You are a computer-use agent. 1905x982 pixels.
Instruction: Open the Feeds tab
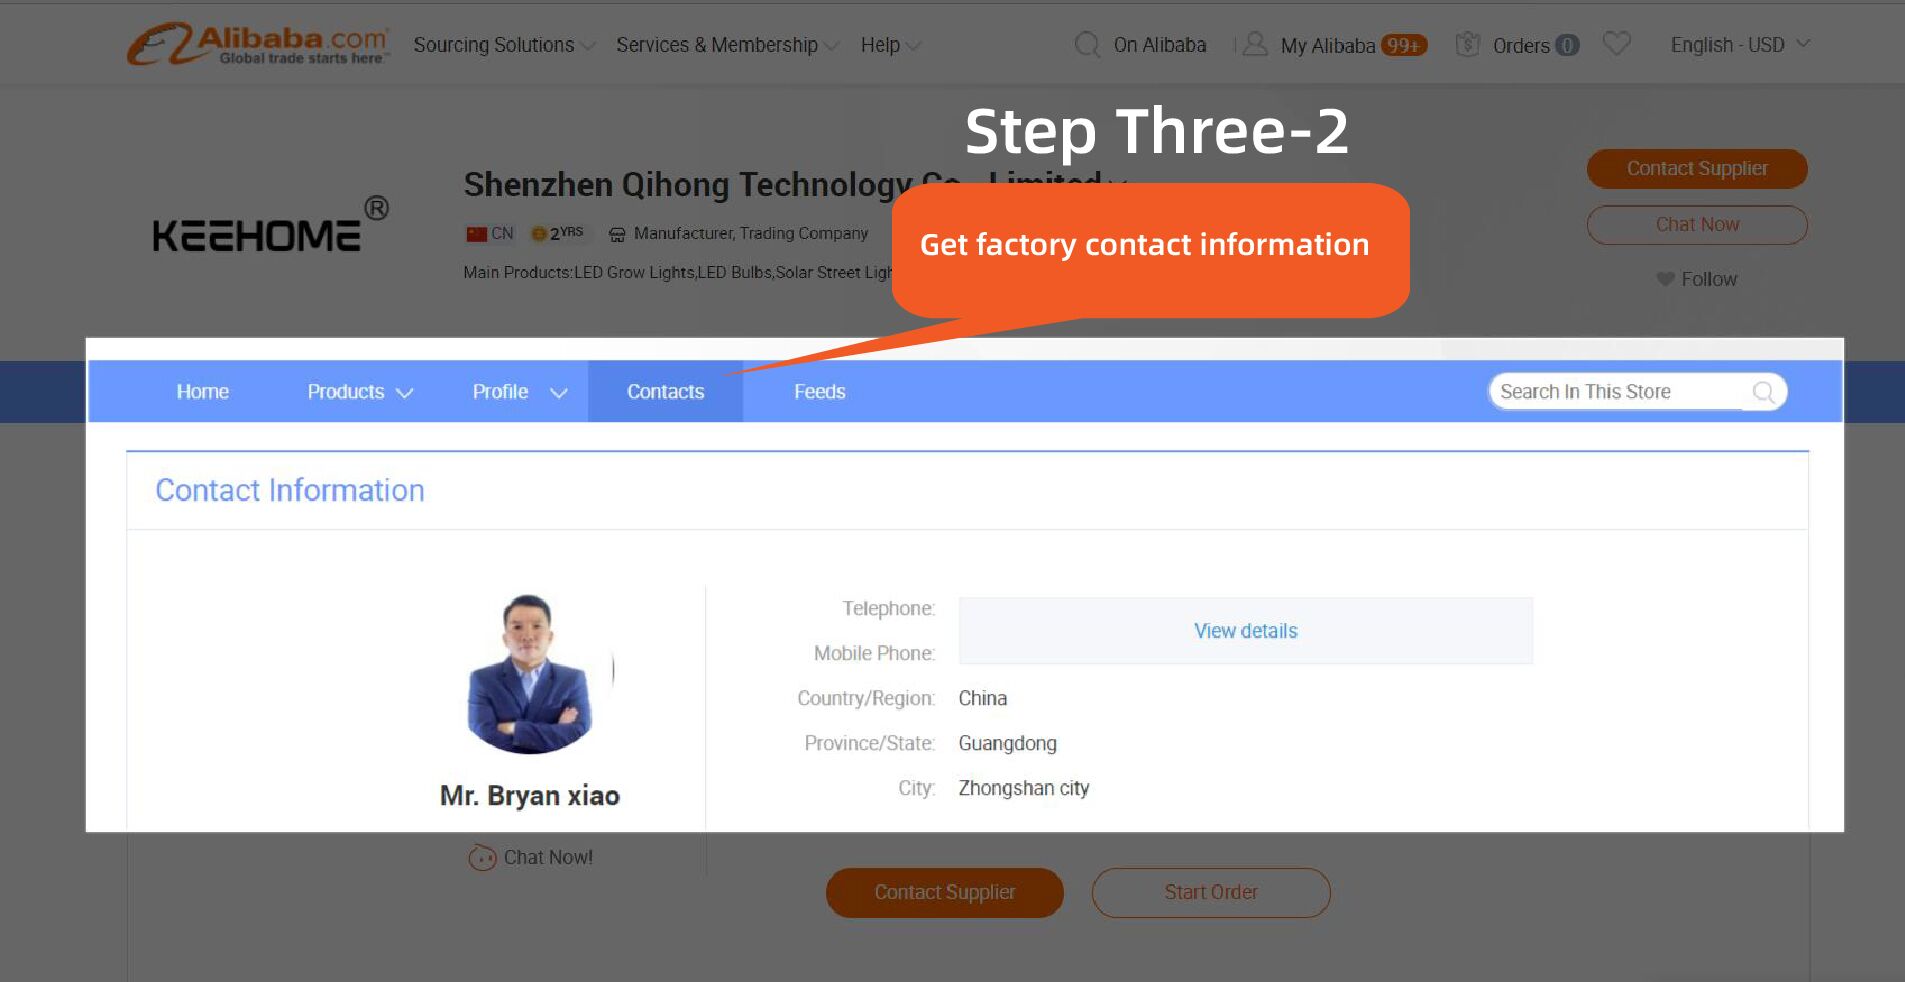819,392
